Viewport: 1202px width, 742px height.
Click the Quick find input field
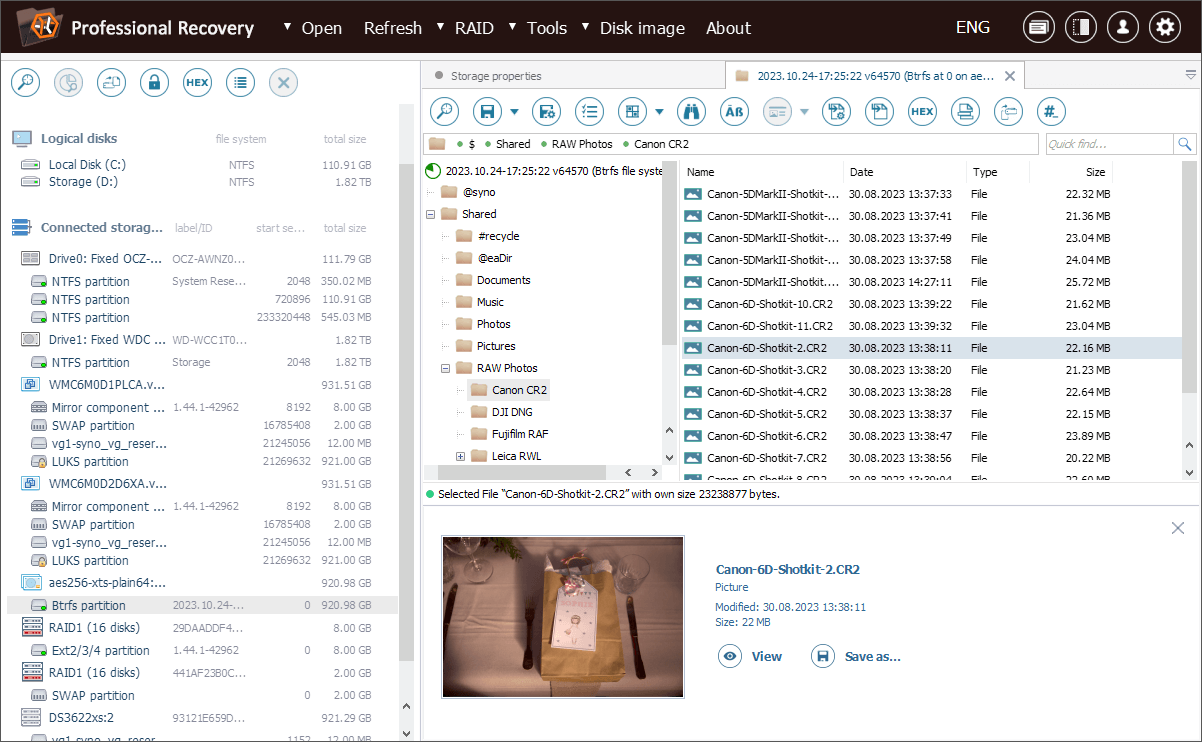pyautogui.click(x=1109, y=144)
